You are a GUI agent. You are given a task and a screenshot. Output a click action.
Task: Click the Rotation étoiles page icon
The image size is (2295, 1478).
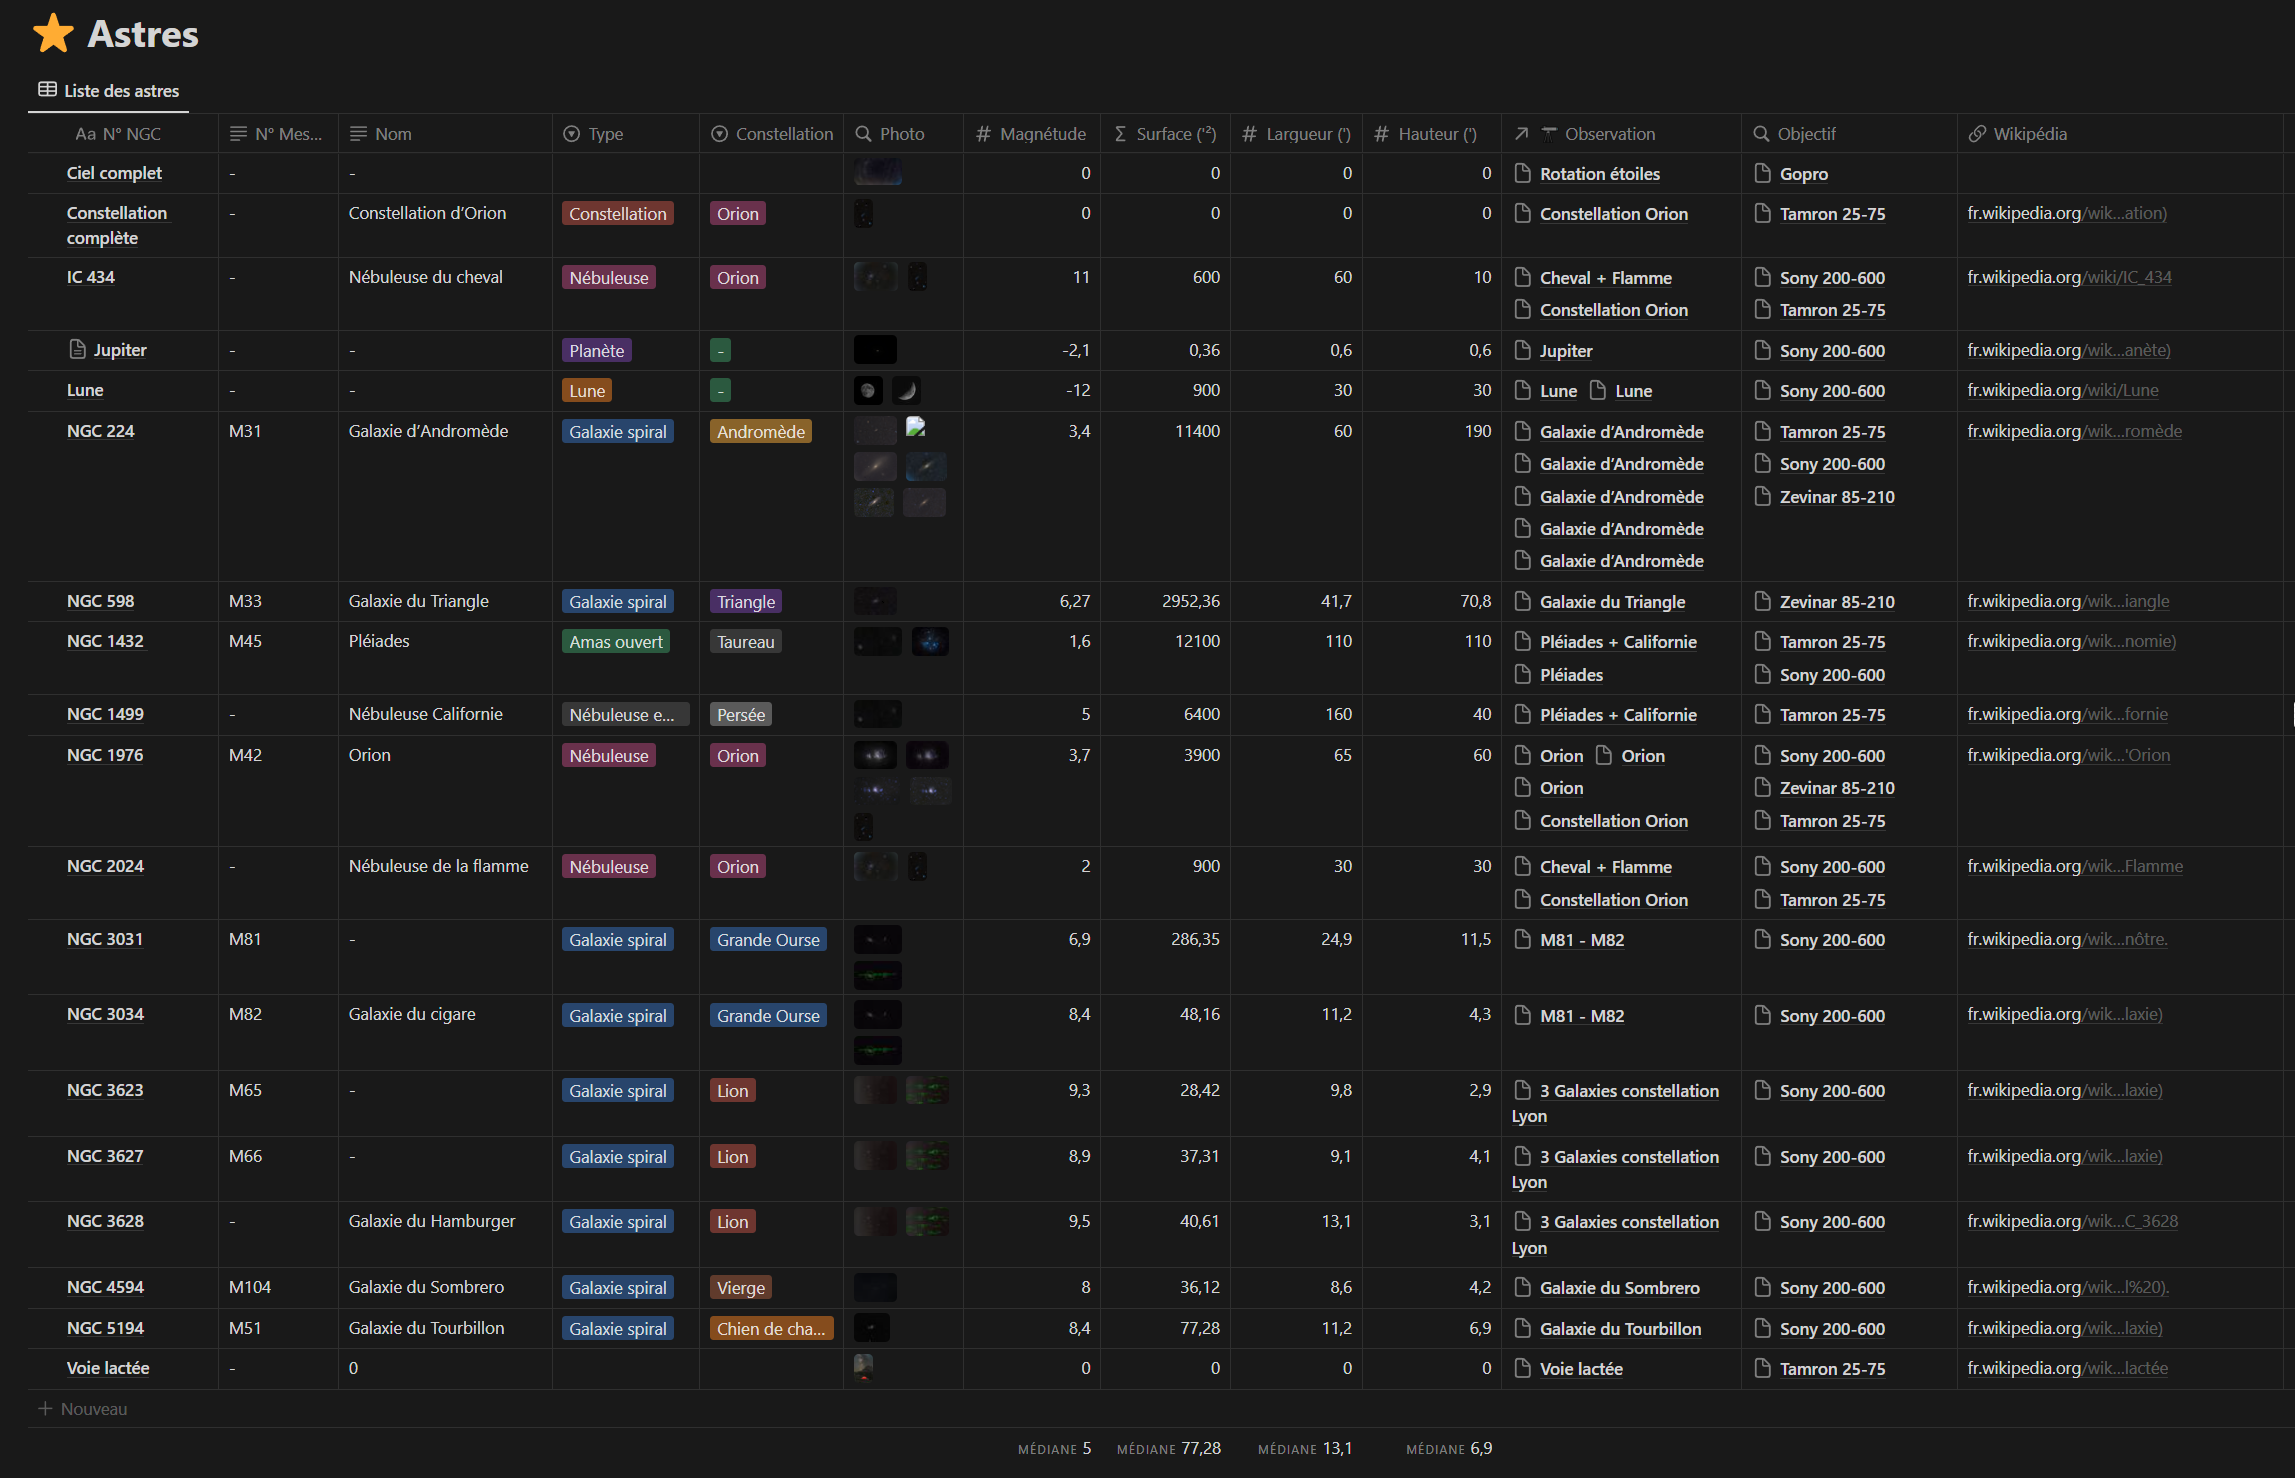[x=1523, y=173]
